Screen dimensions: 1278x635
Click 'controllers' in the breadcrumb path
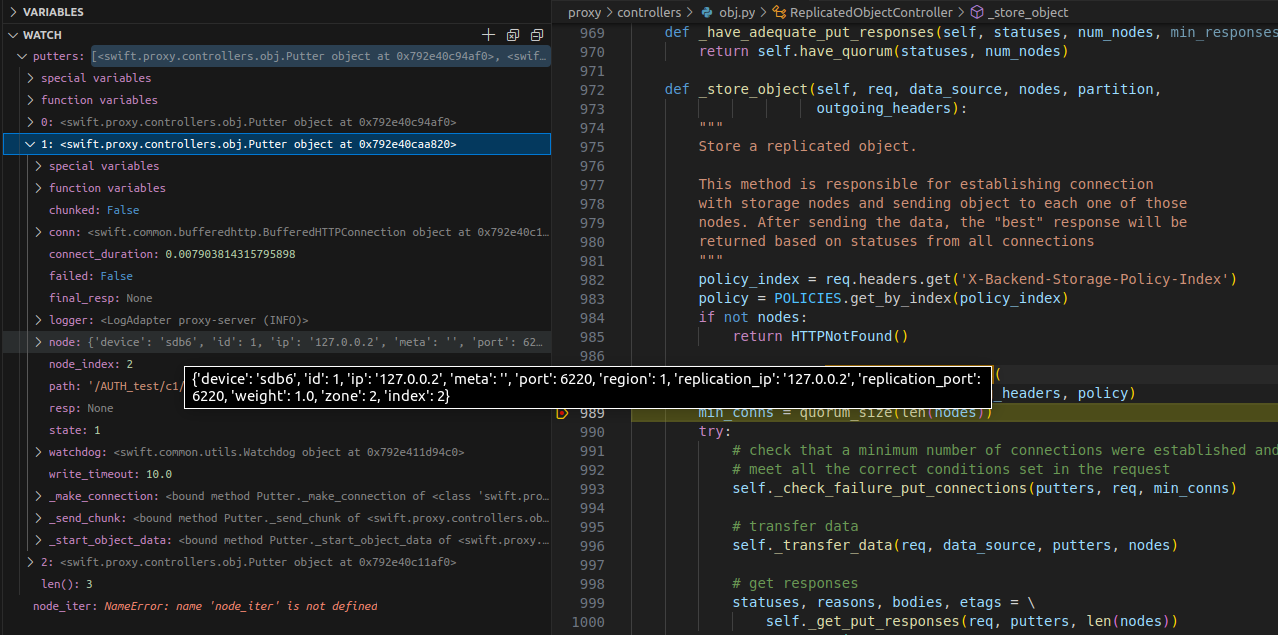(x=649, y=13)
